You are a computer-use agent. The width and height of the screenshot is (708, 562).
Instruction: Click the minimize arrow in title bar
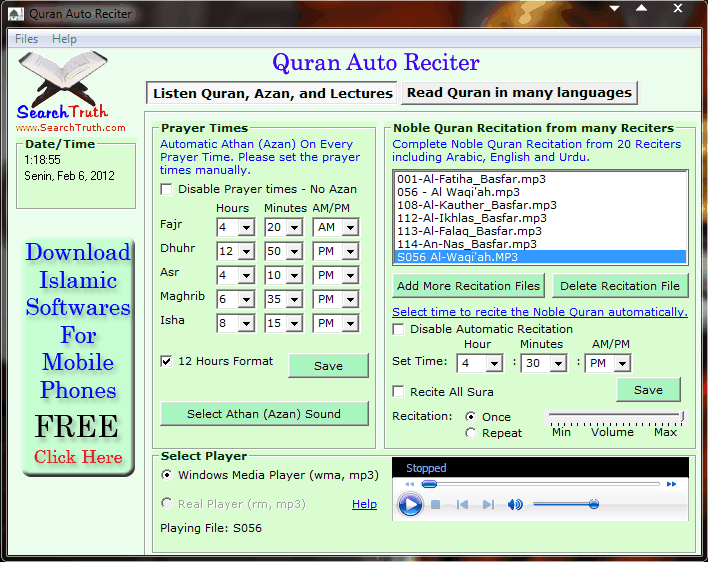click(615, 8)
